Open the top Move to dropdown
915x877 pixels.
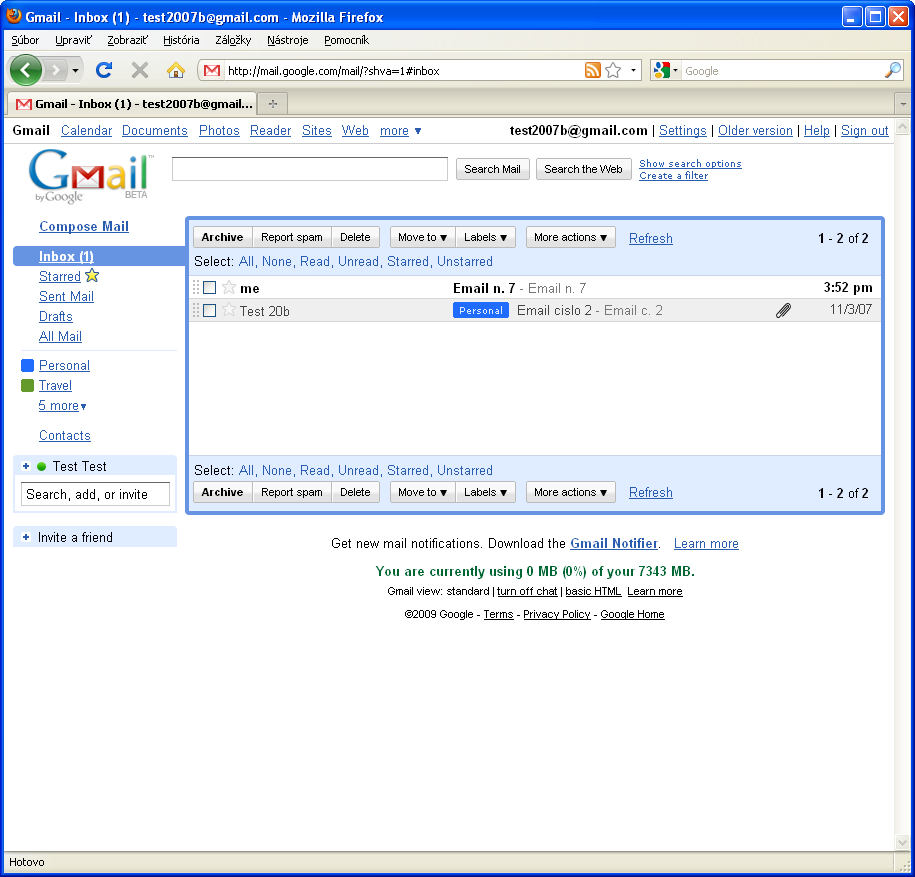click(x=422, y=237)
